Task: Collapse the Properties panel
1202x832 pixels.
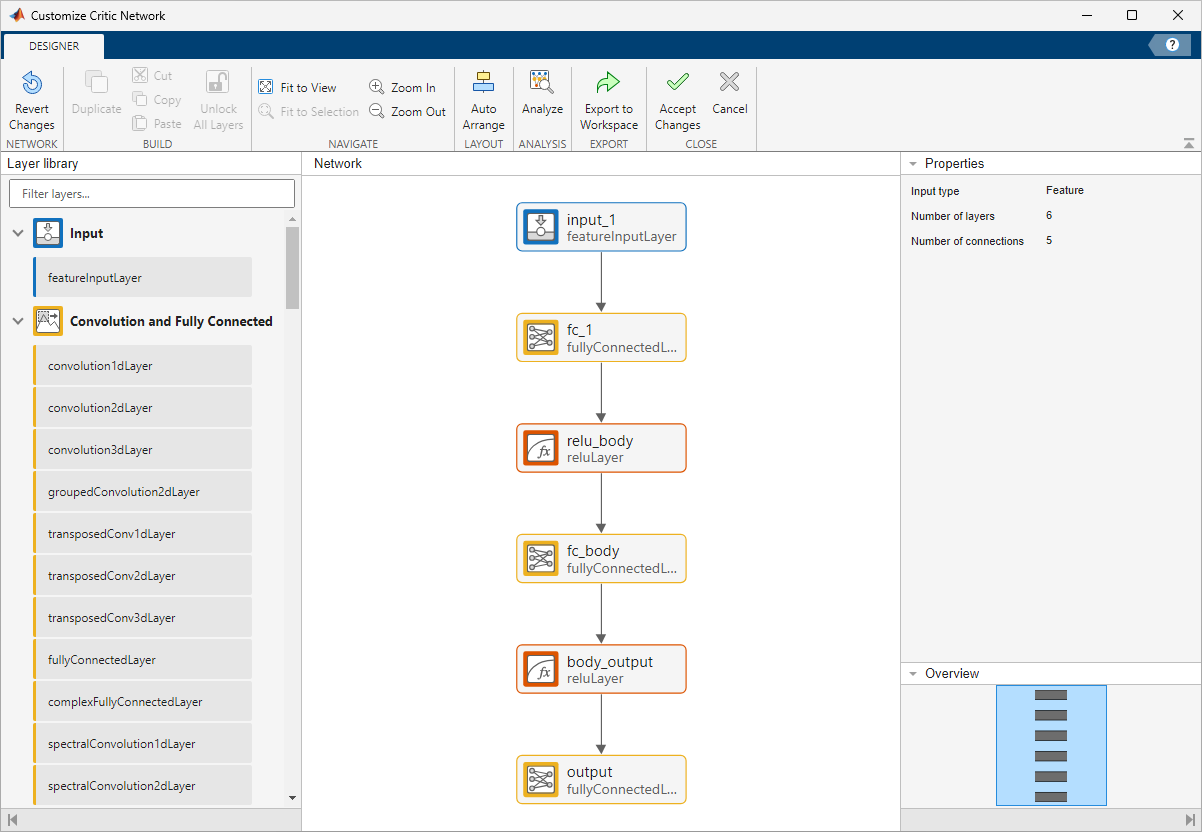Action: (913, 164)
